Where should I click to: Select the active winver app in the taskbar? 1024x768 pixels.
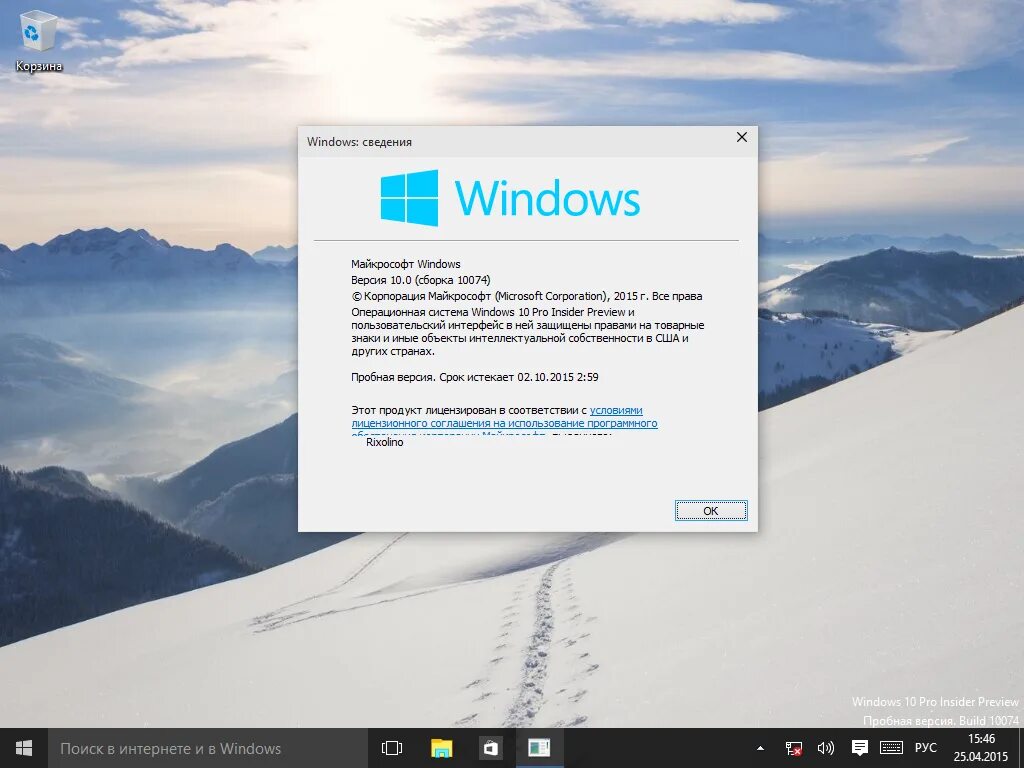click(x=539, y=748)
